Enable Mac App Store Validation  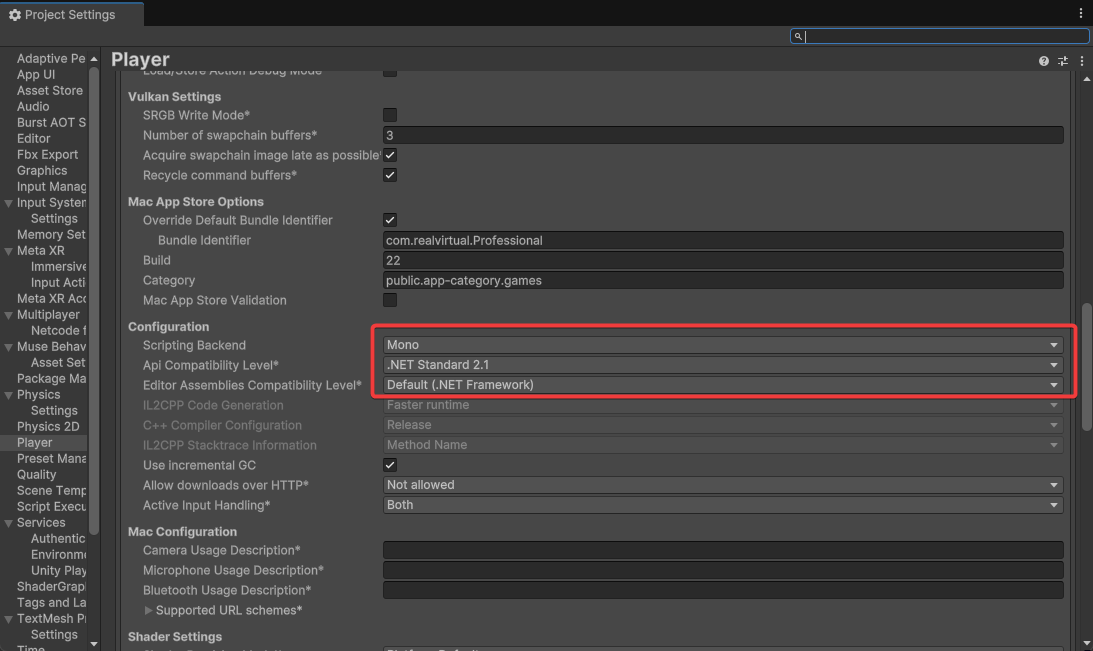pyautogui.click(x=390, y=300)
